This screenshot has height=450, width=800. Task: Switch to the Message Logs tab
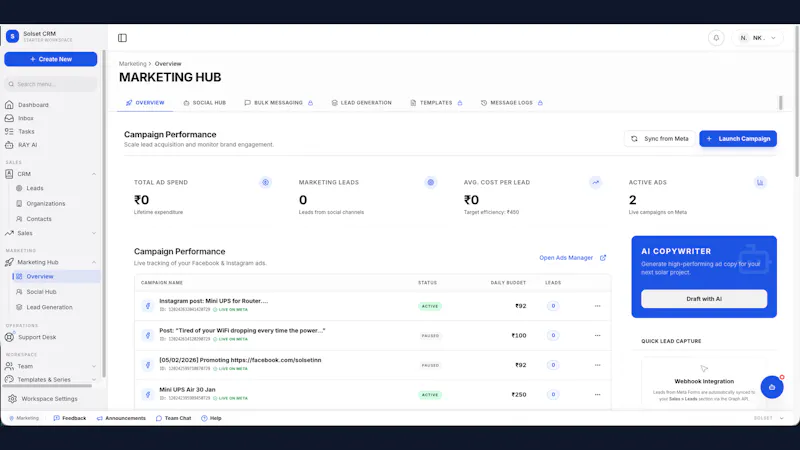(x=512, y=103)
